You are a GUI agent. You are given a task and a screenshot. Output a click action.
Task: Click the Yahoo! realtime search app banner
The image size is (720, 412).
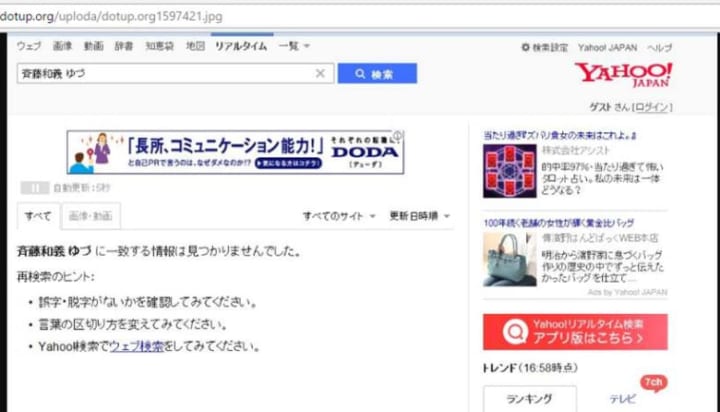574,331
